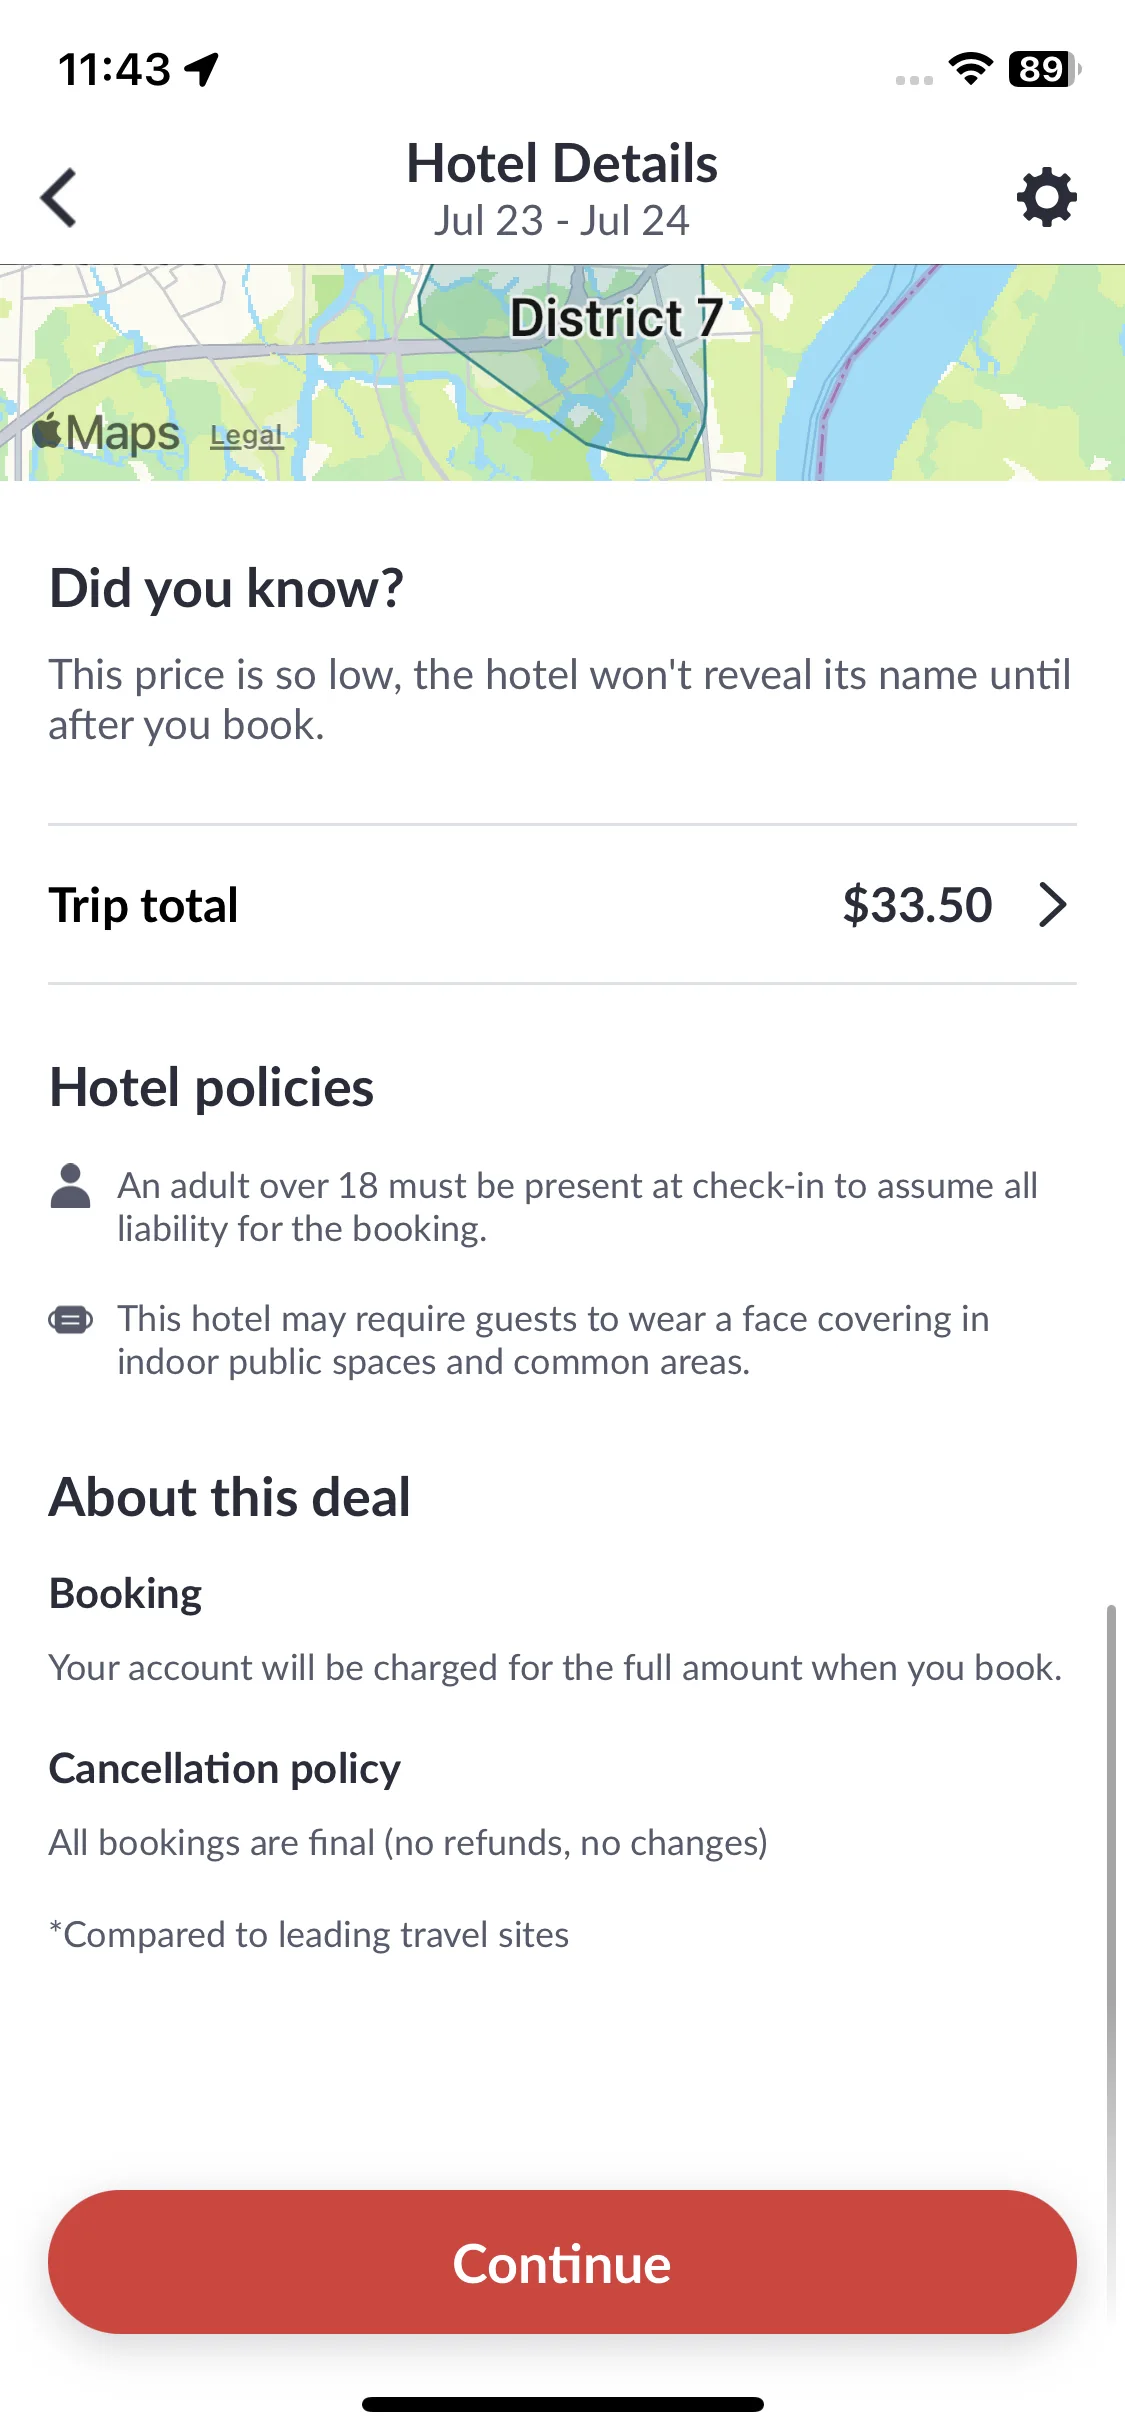Tap the Apple Maps logo

coord(106,433)
